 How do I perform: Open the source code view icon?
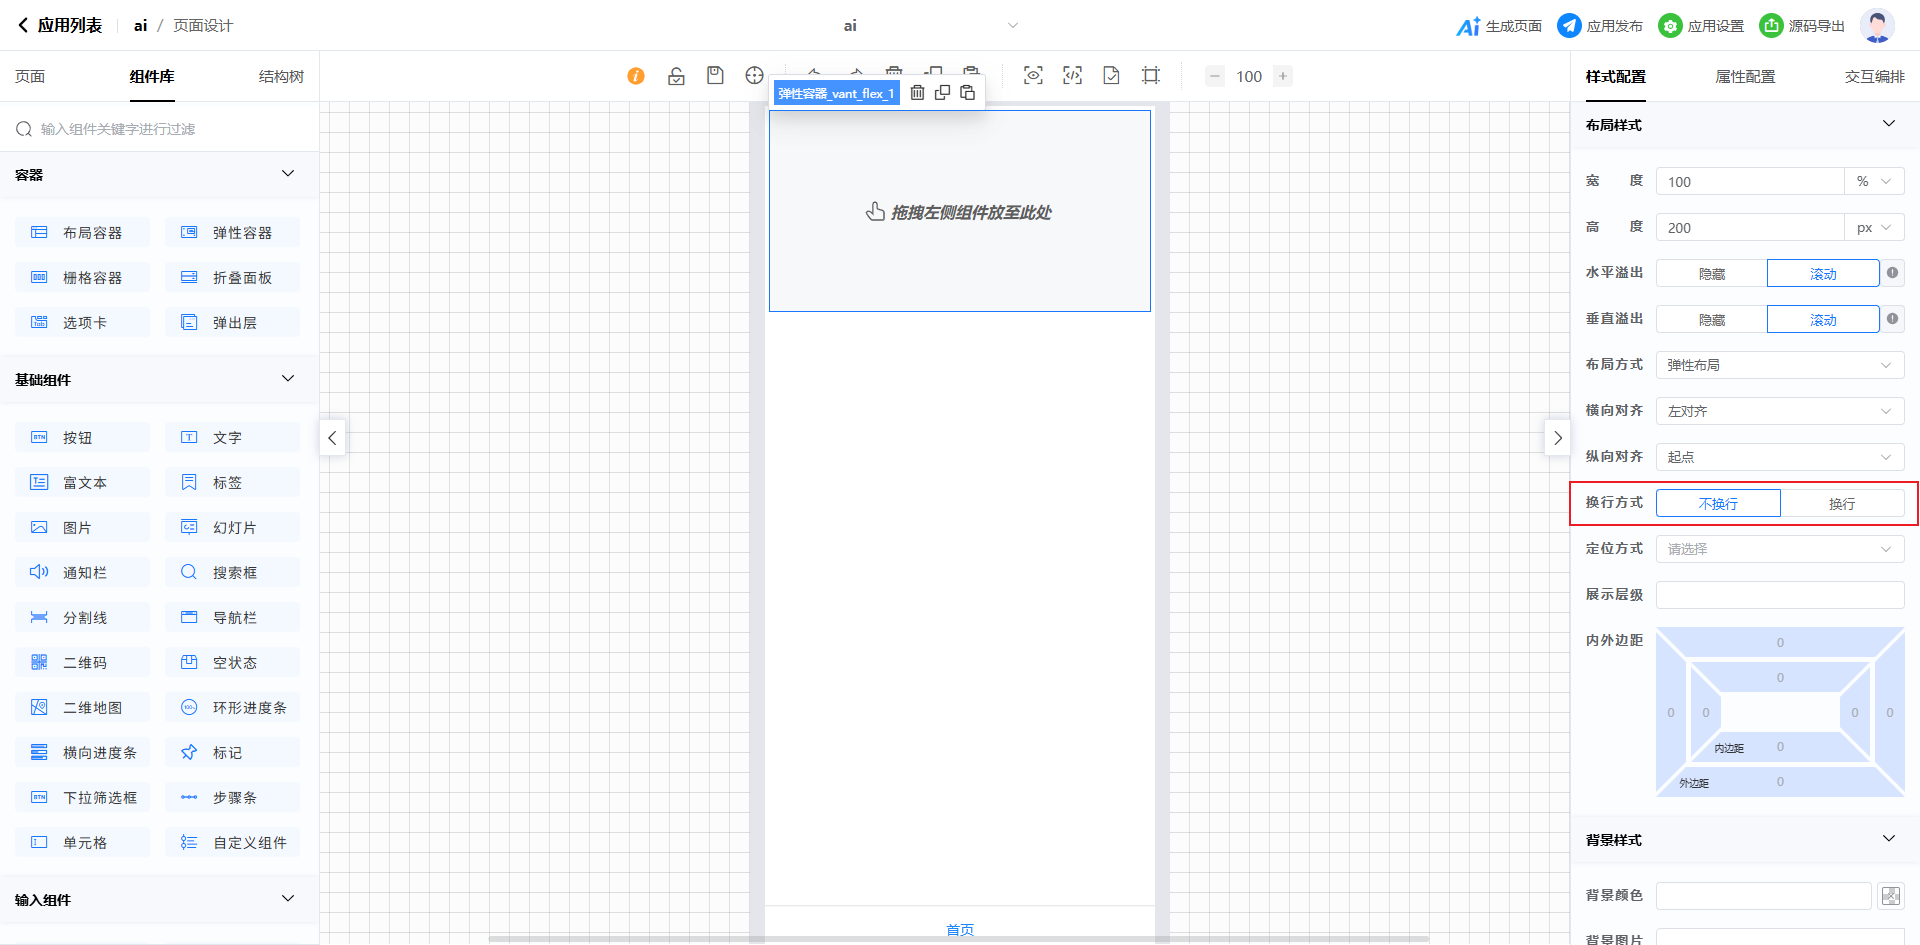tap(1072, 76)
